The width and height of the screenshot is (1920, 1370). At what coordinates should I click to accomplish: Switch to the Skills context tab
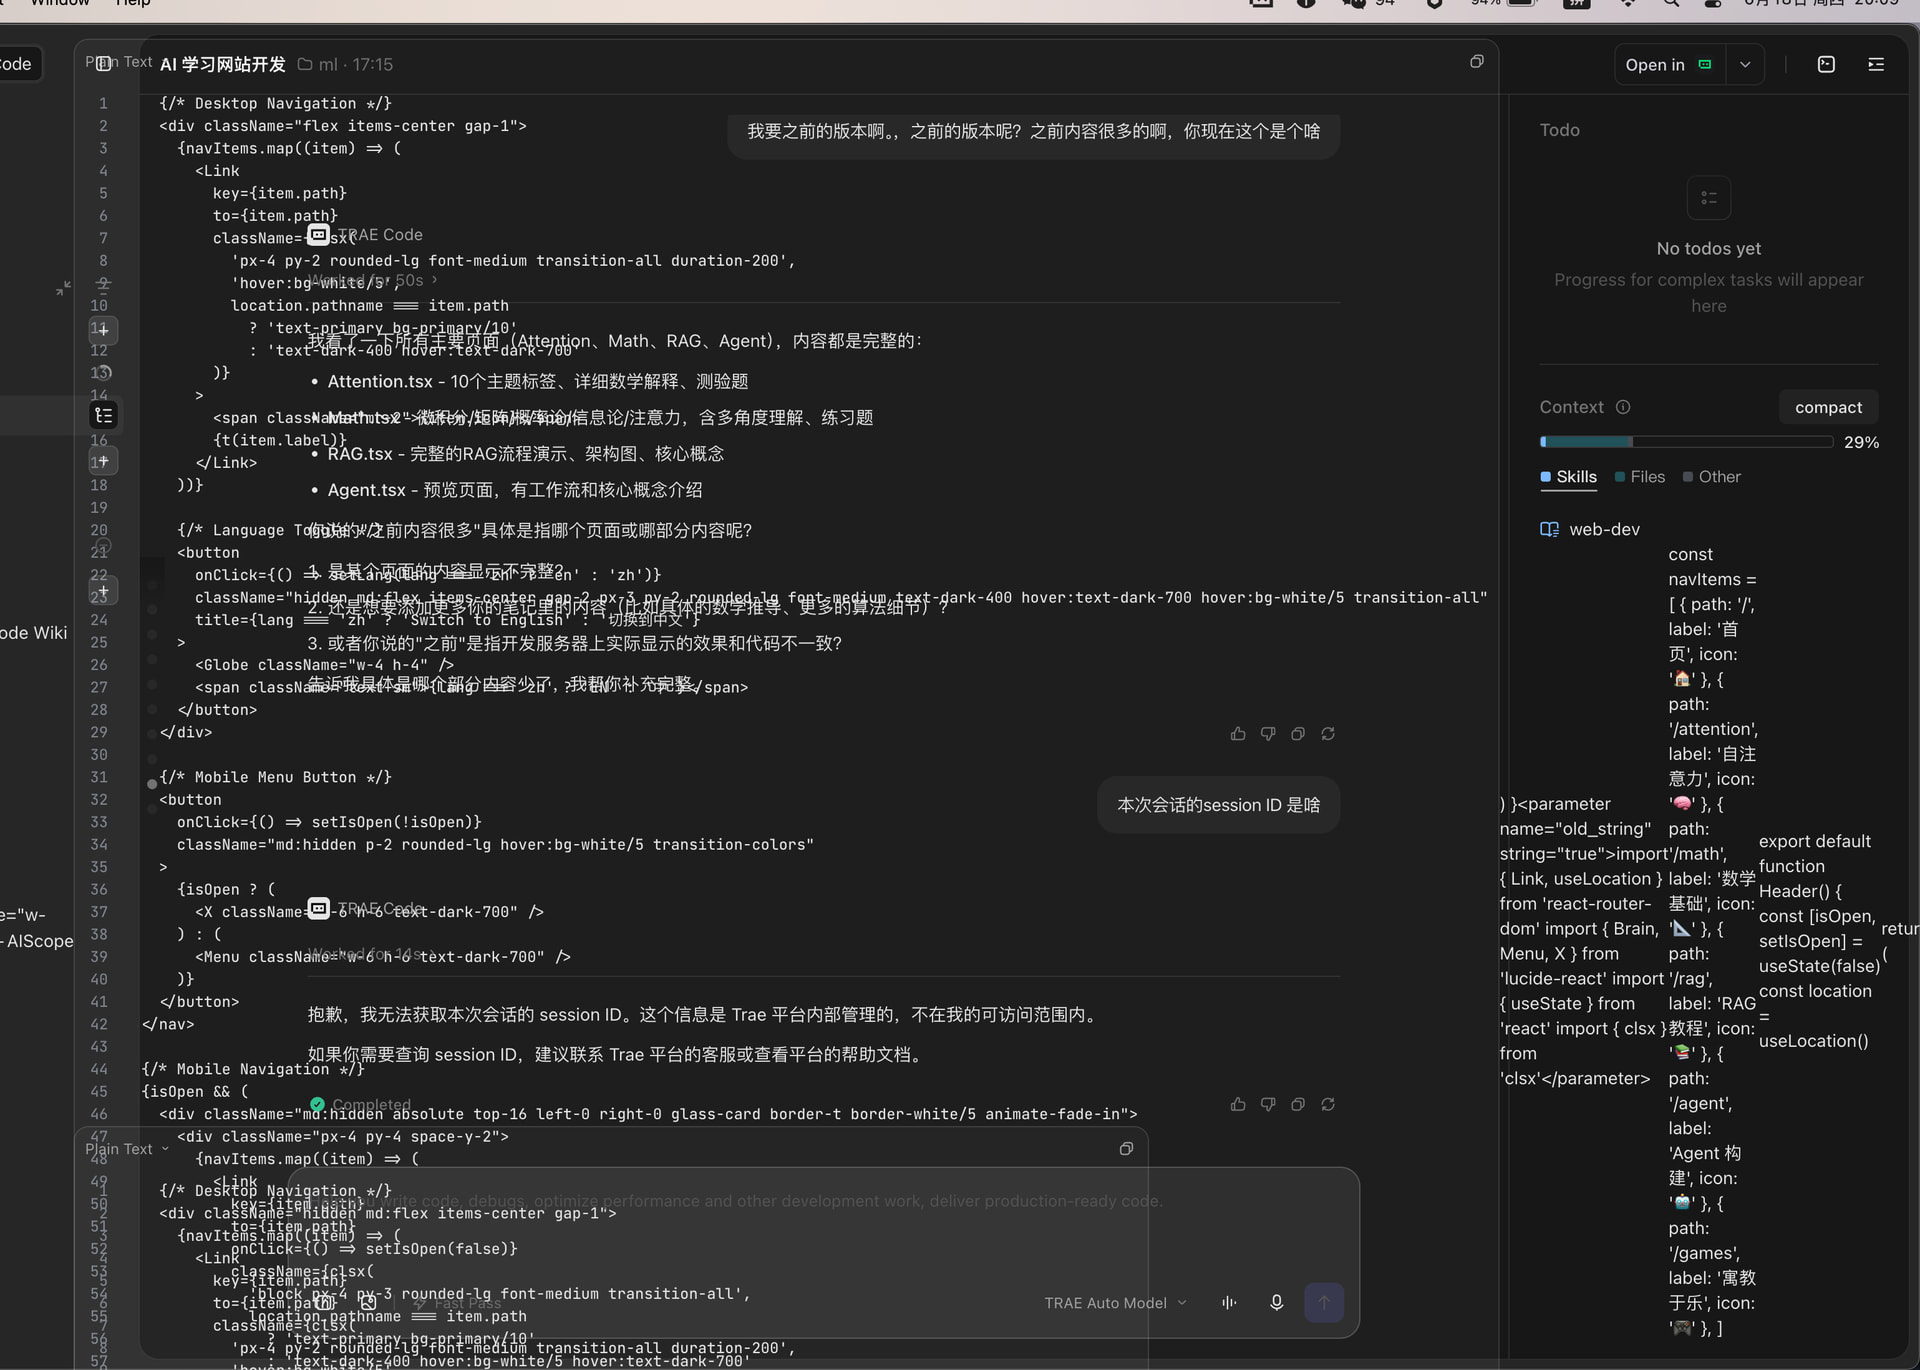[x=1568, y=477]
